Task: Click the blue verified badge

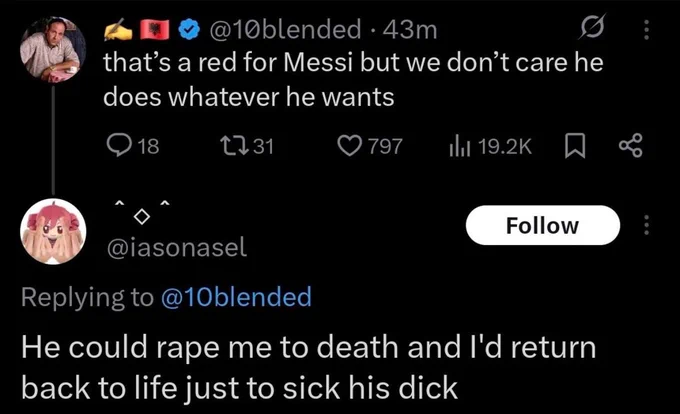Action: point(189,29)
